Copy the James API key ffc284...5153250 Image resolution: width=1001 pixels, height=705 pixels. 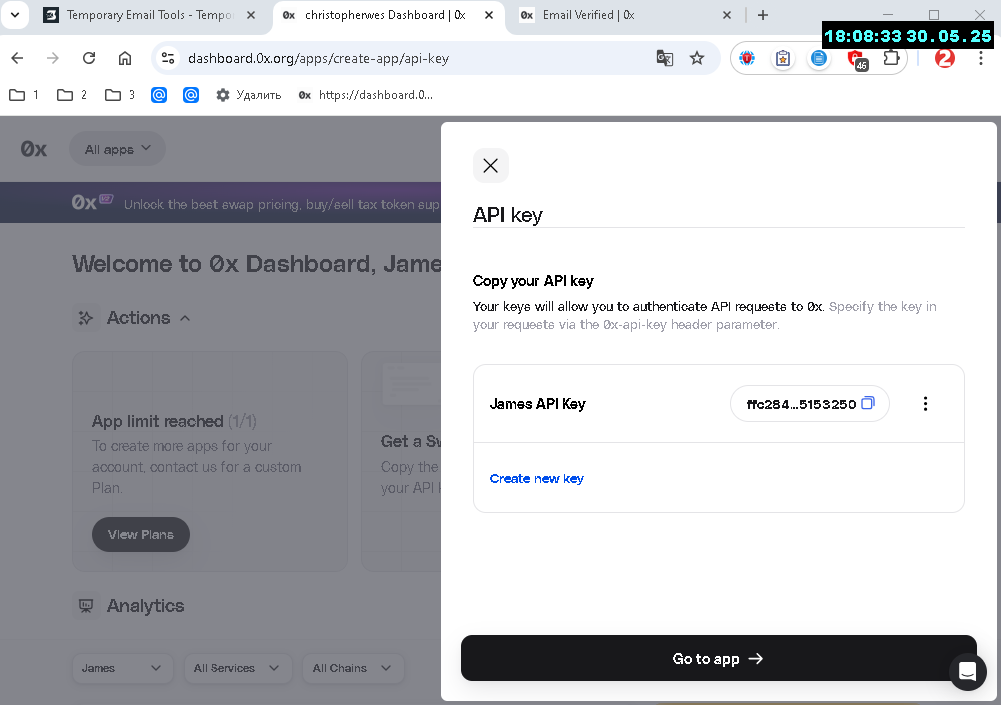pyautogui.click(x=868, y=403)
